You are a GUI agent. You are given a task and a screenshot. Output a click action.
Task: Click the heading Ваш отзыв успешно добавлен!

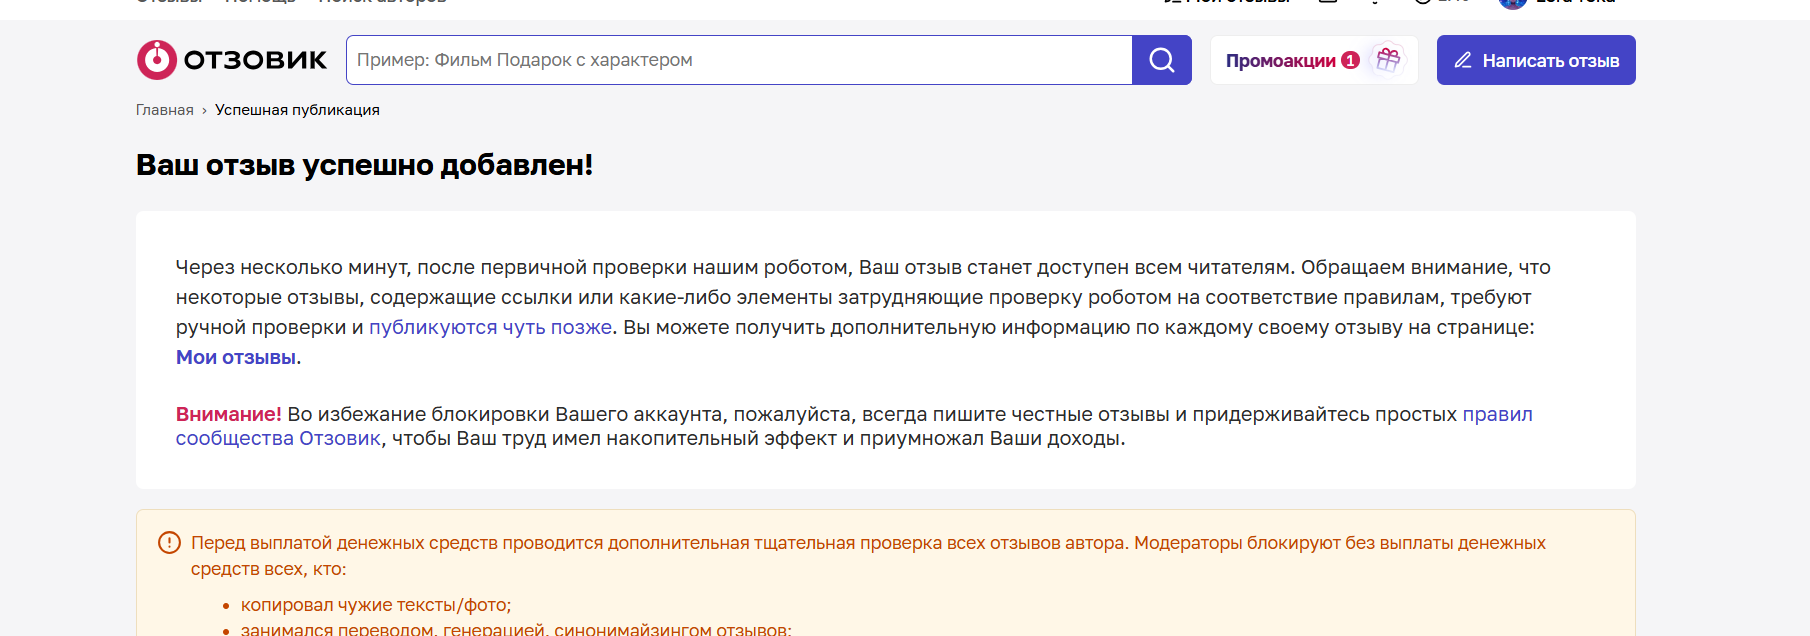click(365, 165)
